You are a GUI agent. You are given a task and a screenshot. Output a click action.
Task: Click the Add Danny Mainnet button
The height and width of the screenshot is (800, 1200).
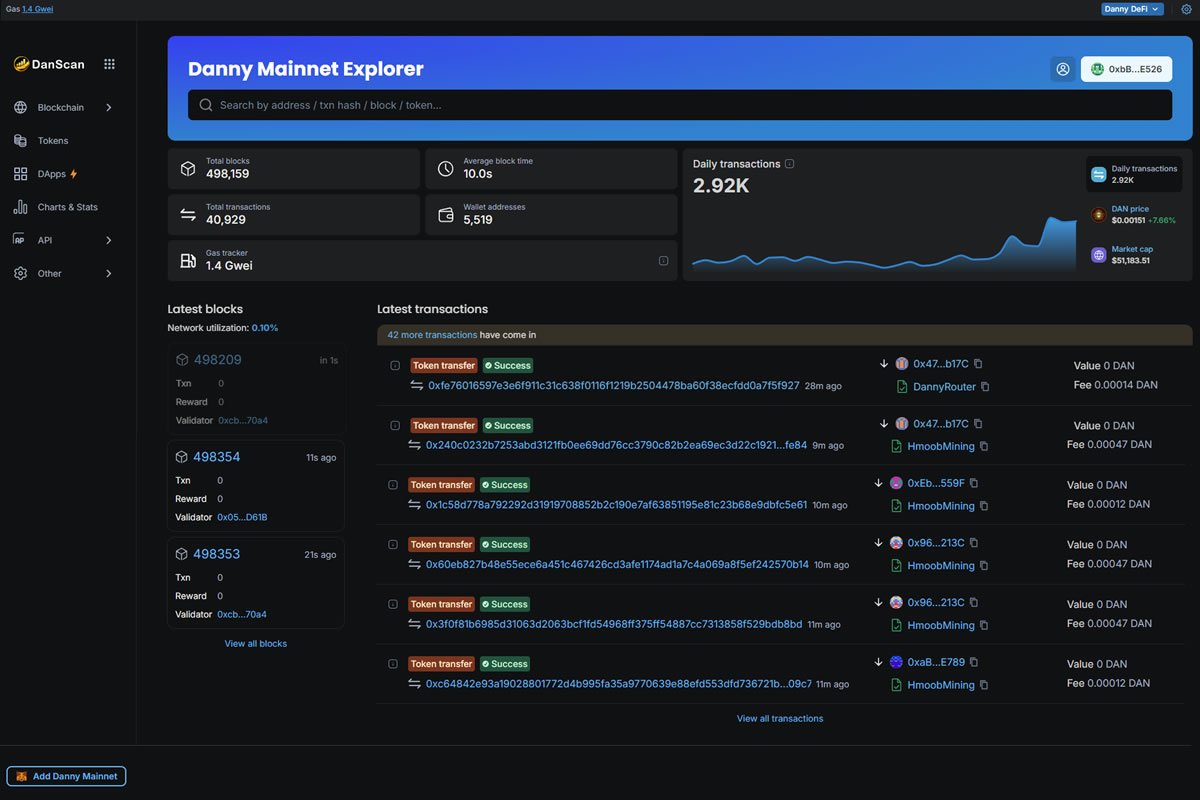[66, 776]
